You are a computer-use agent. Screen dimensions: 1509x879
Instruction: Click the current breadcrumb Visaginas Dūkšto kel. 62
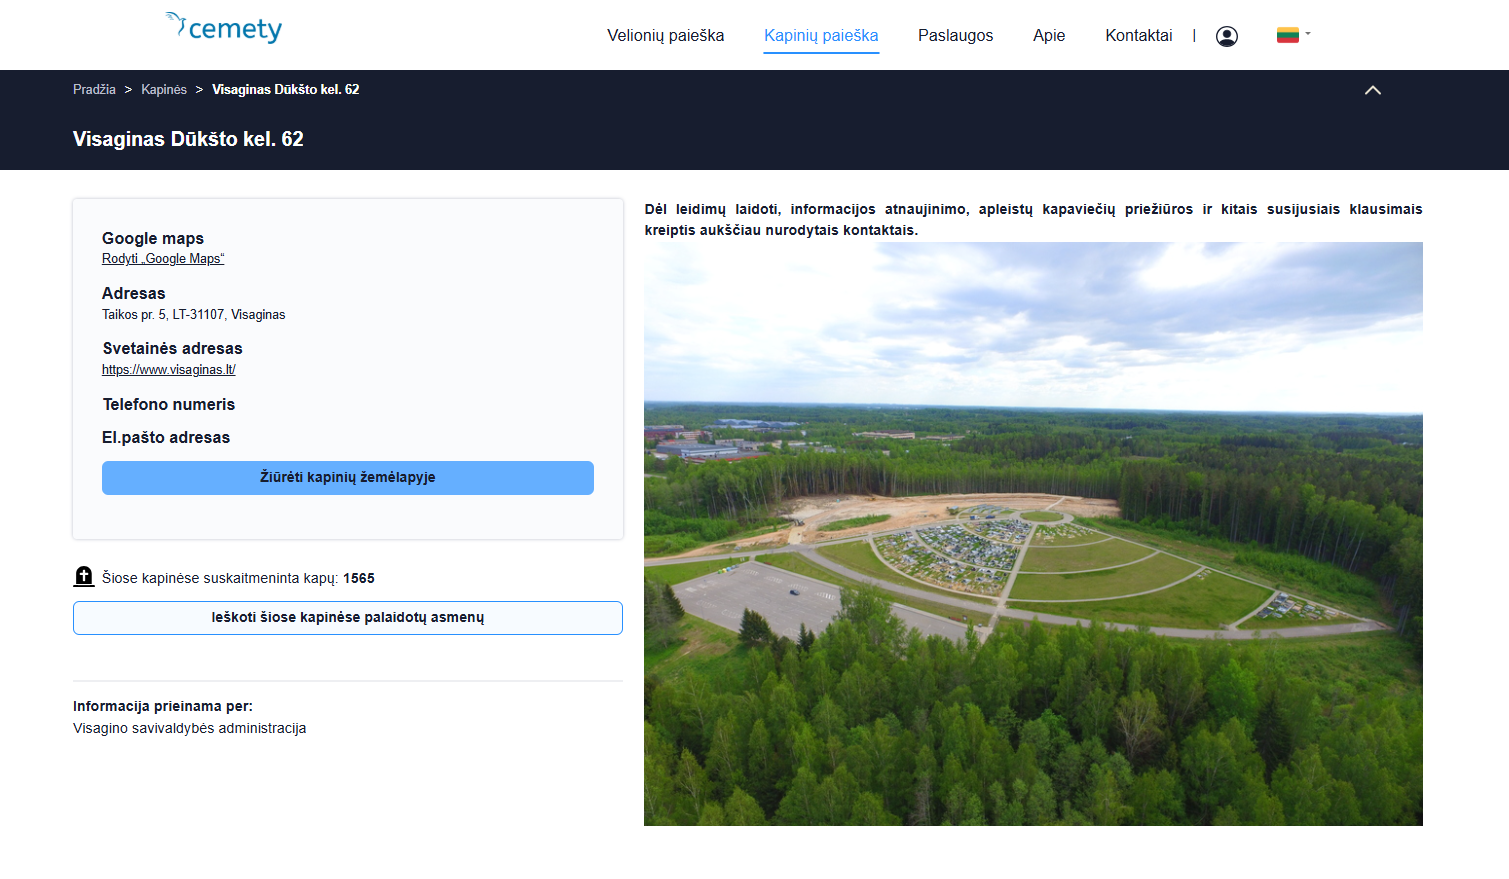(x=285, y=89)
